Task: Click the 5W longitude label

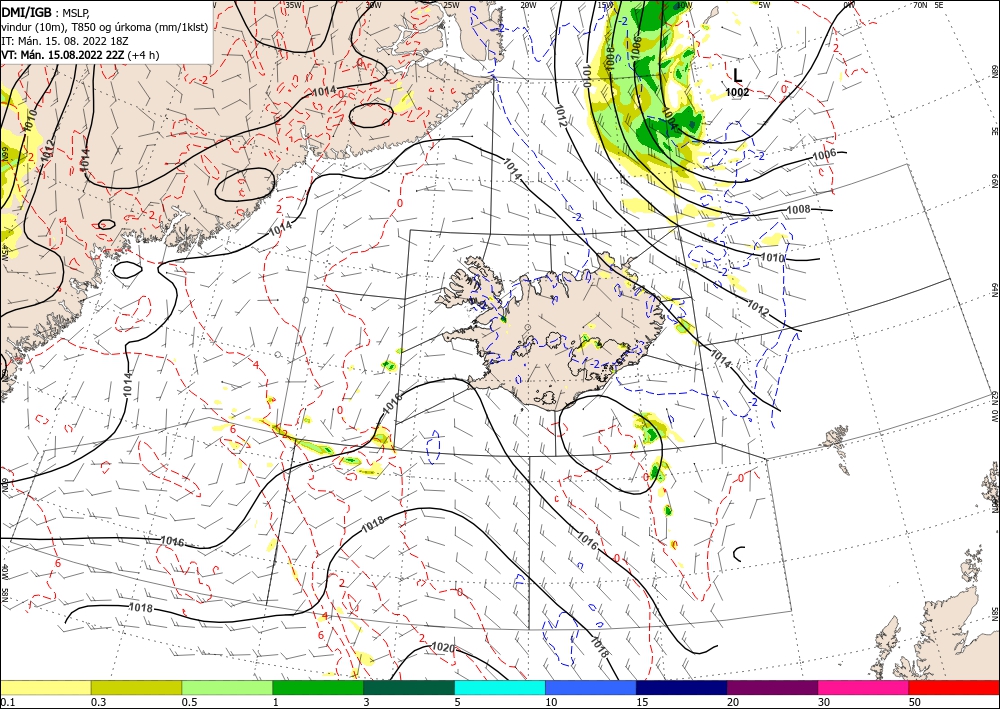Action: tap(764, 5)
